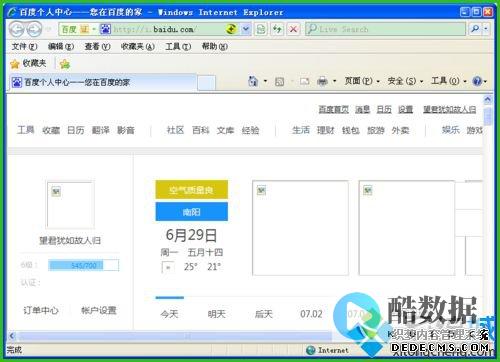Click into the Live Search input field
This screenshot has width=500, height=362.
point(386,29)
